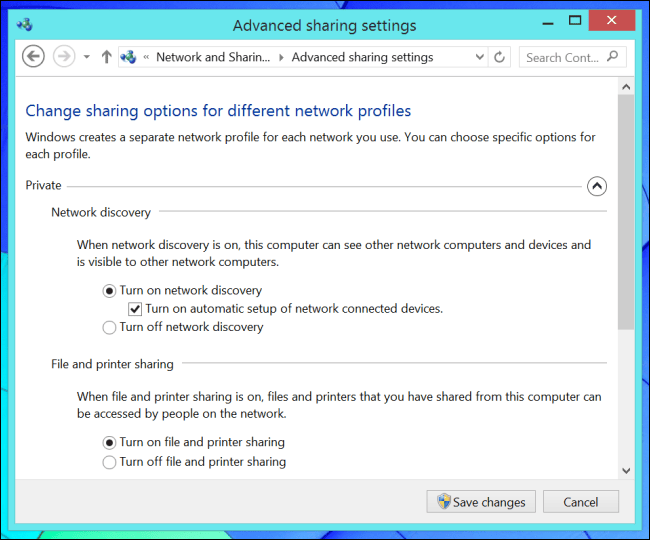Expand the address bar history dropdown
The height and width of the screenshot is (540, 650).
pyautogui.click(x=479, y=57)
